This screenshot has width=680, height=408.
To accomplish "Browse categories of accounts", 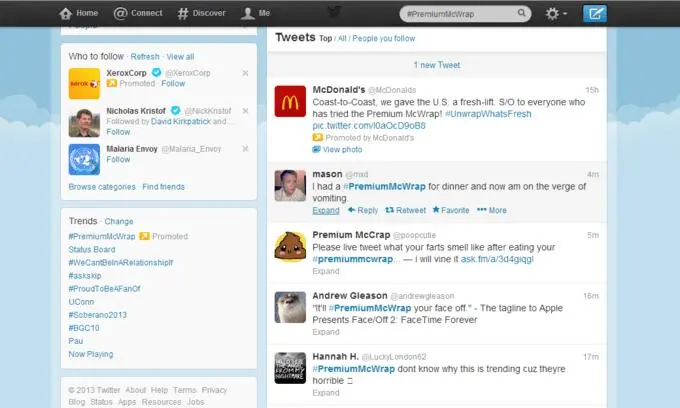I will [x=102, y=187].
